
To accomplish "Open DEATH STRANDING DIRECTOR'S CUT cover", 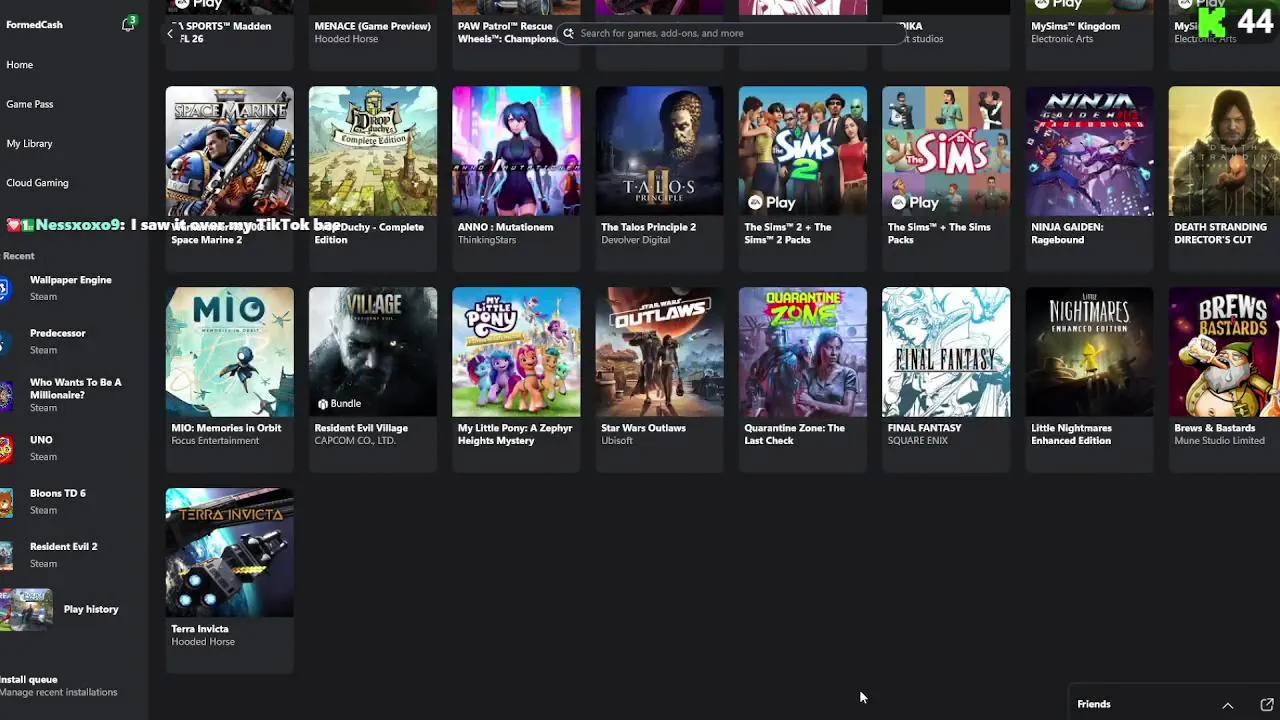I will (1224, 151).
